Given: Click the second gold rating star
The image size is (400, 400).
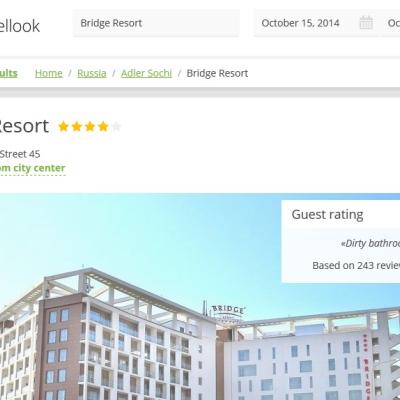Looking at the screenshot, I should (77, 127).
